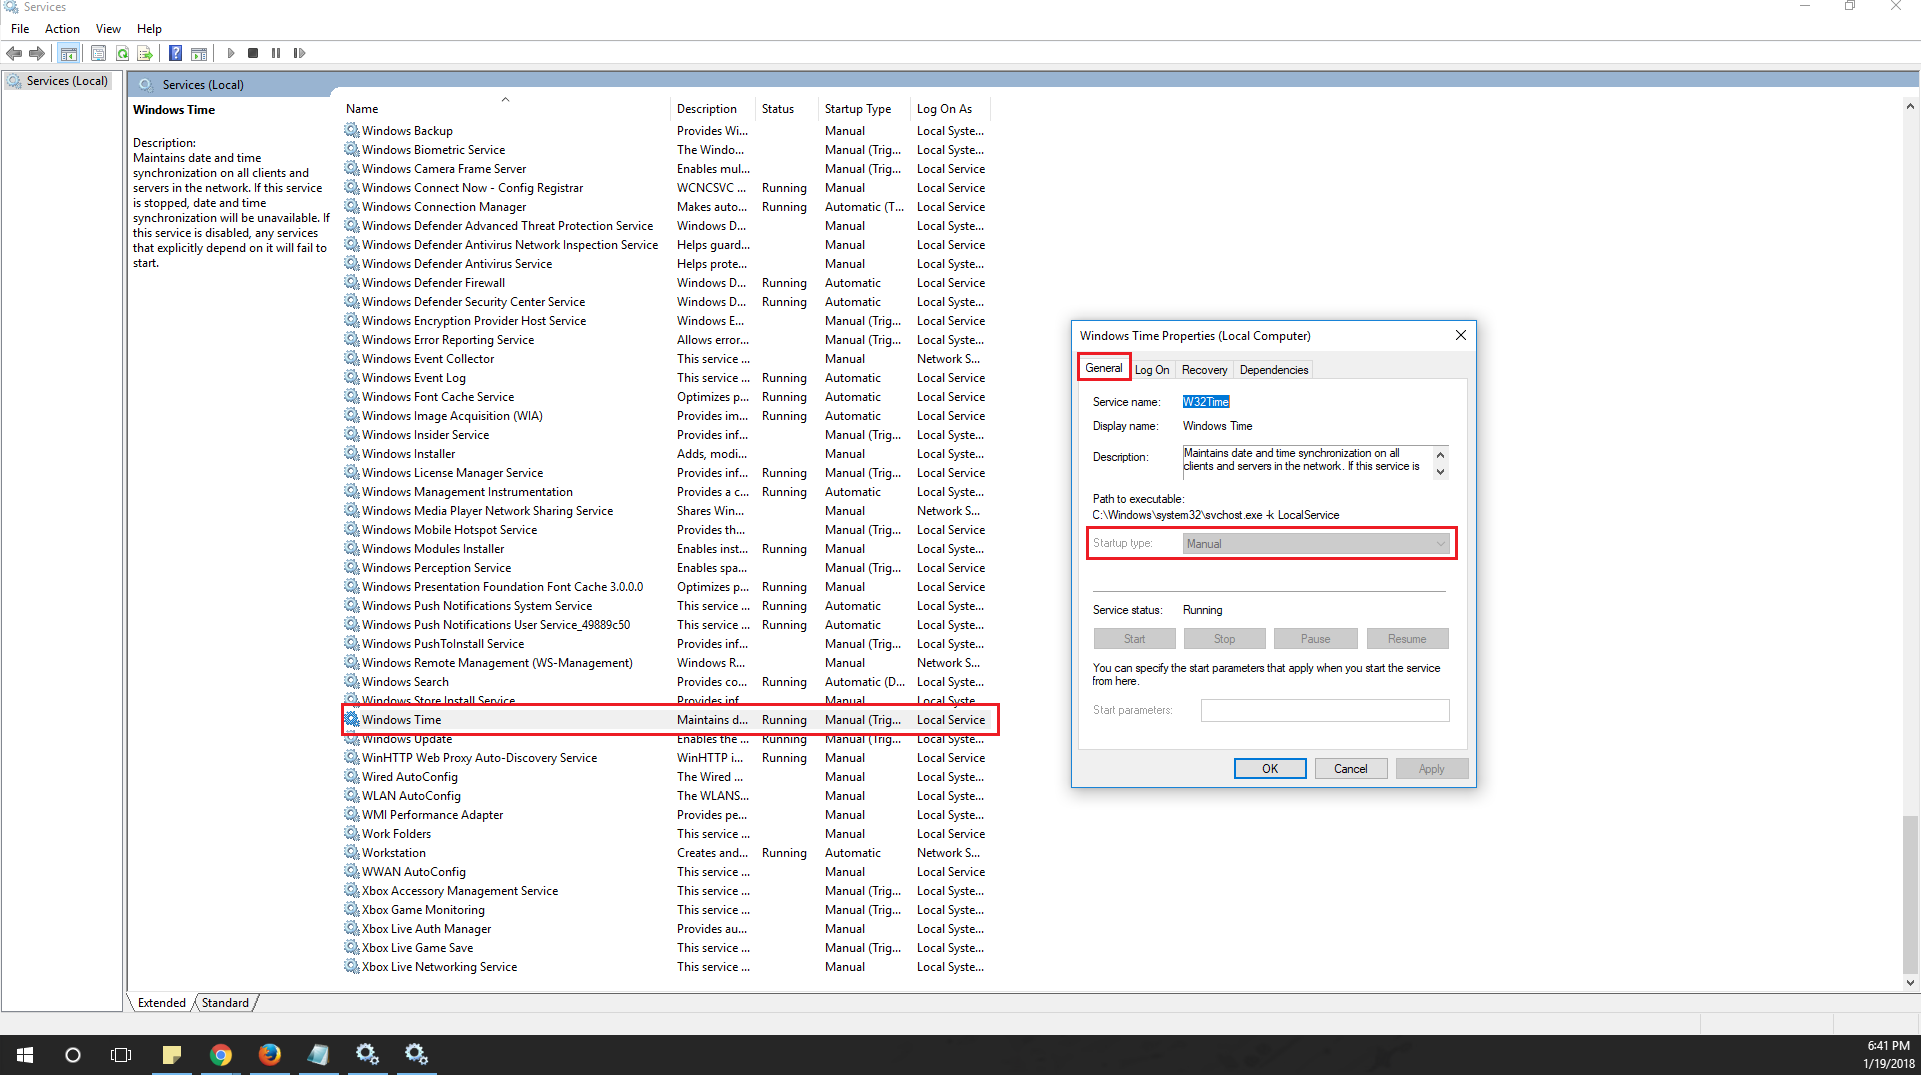Switch to the Standard view tab
The image size is (1921, 1075).
[x=225, y=1003]
